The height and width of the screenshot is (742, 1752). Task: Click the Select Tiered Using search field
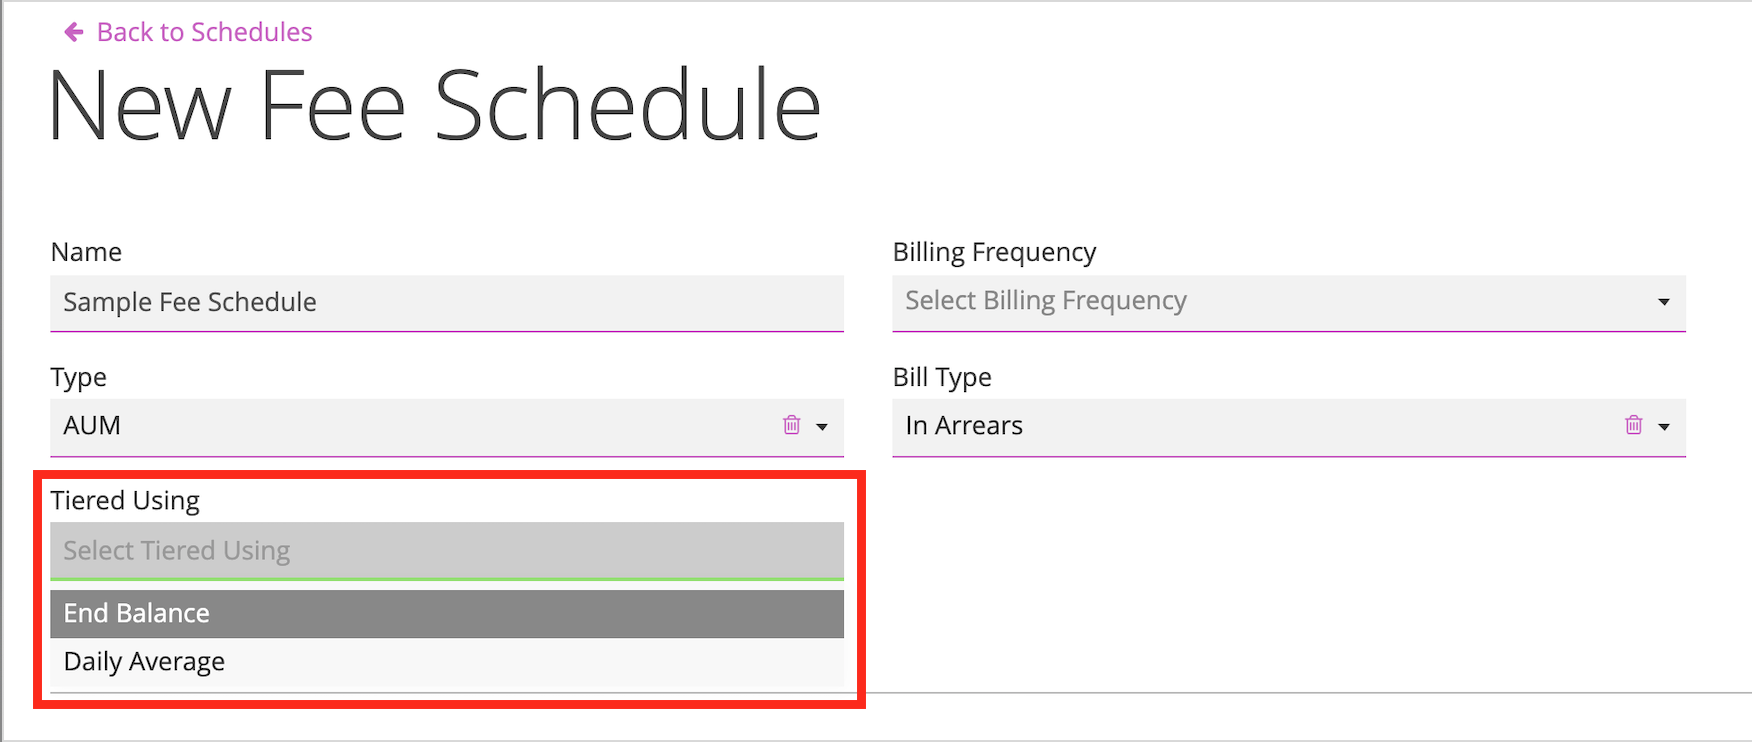tap(447, 550)
